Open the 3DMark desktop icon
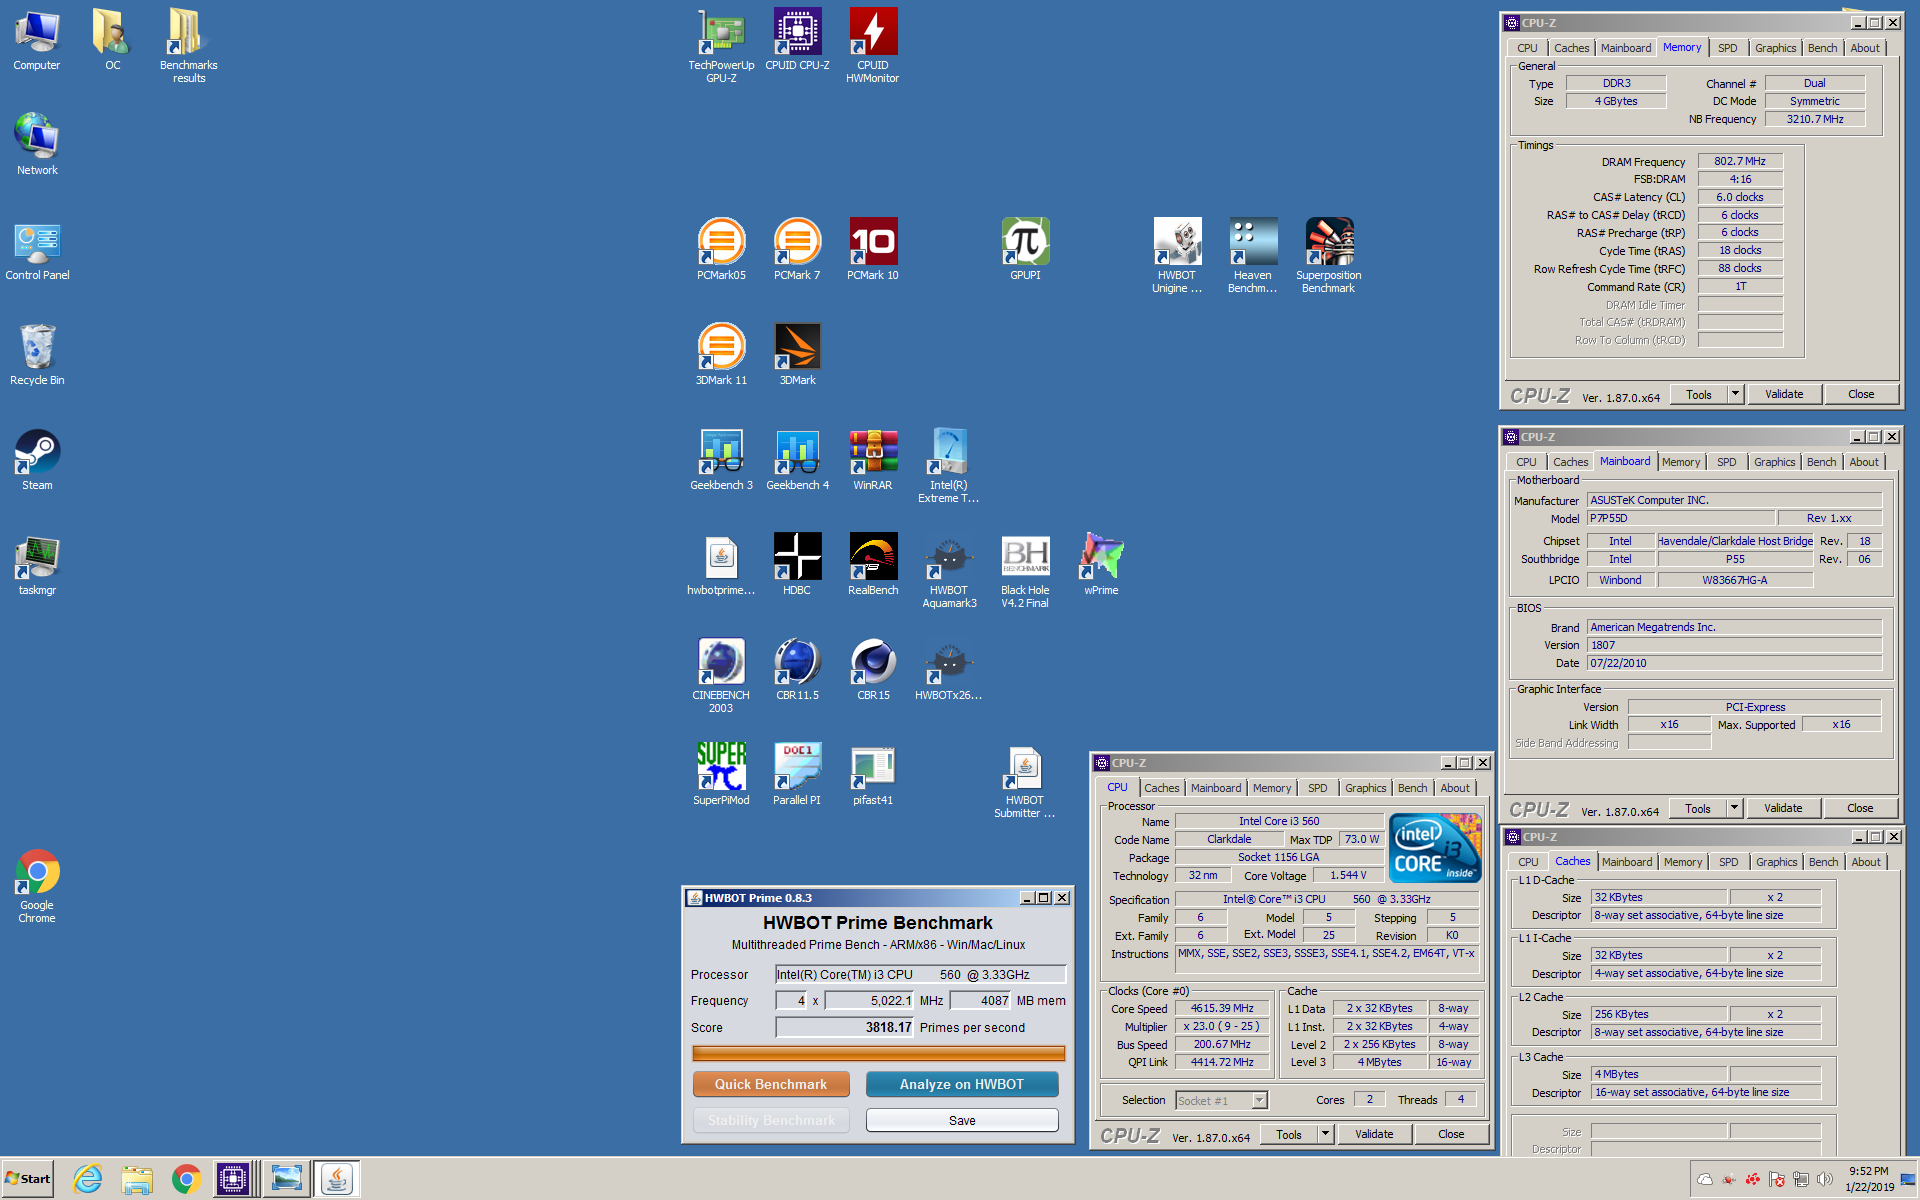Image resolution: width=1920 pixels, height=1200 pixels. [x=797, y=355]
